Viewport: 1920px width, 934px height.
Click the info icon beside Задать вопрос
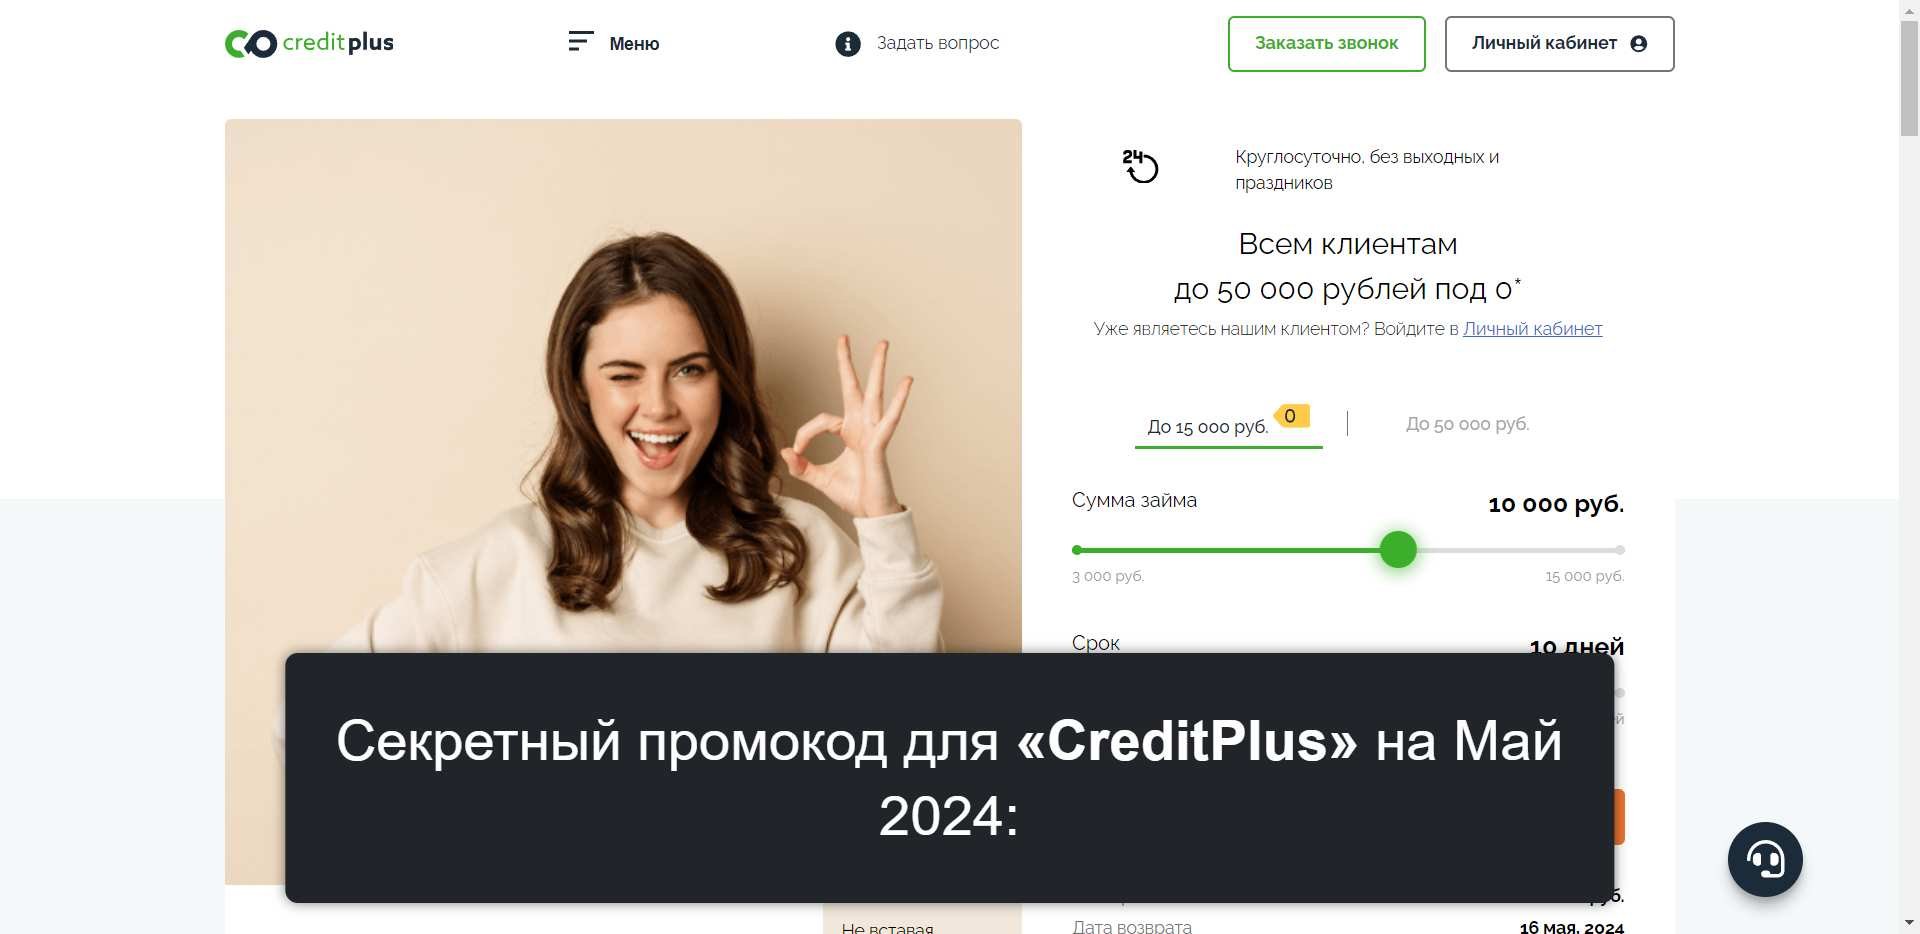[x=848, y=44]
